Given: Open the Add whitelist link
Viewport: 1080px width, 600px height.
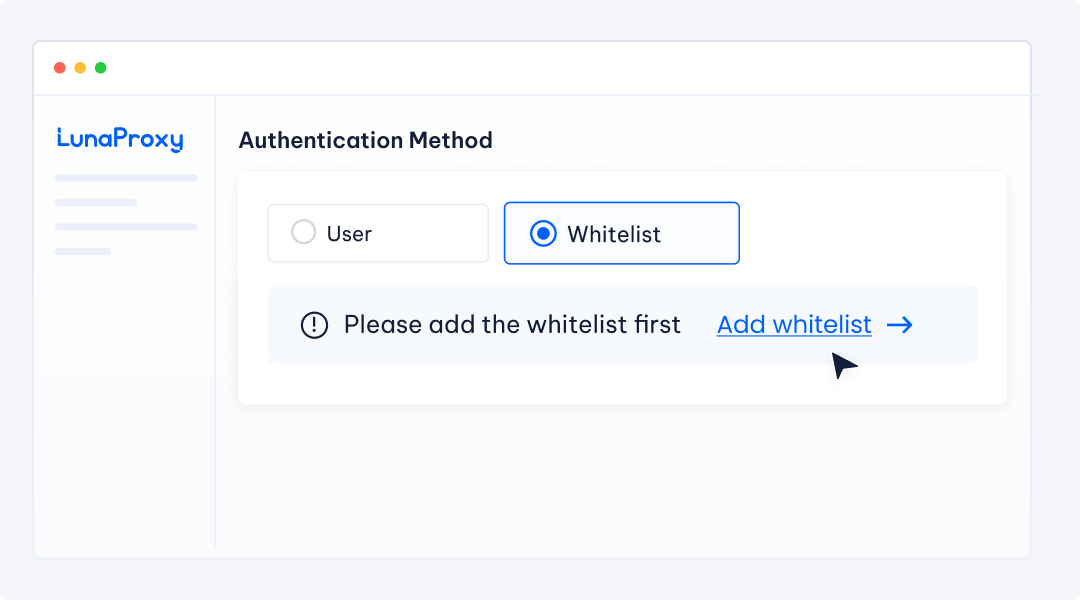Looking at the screenshot, I should [794, 325].
